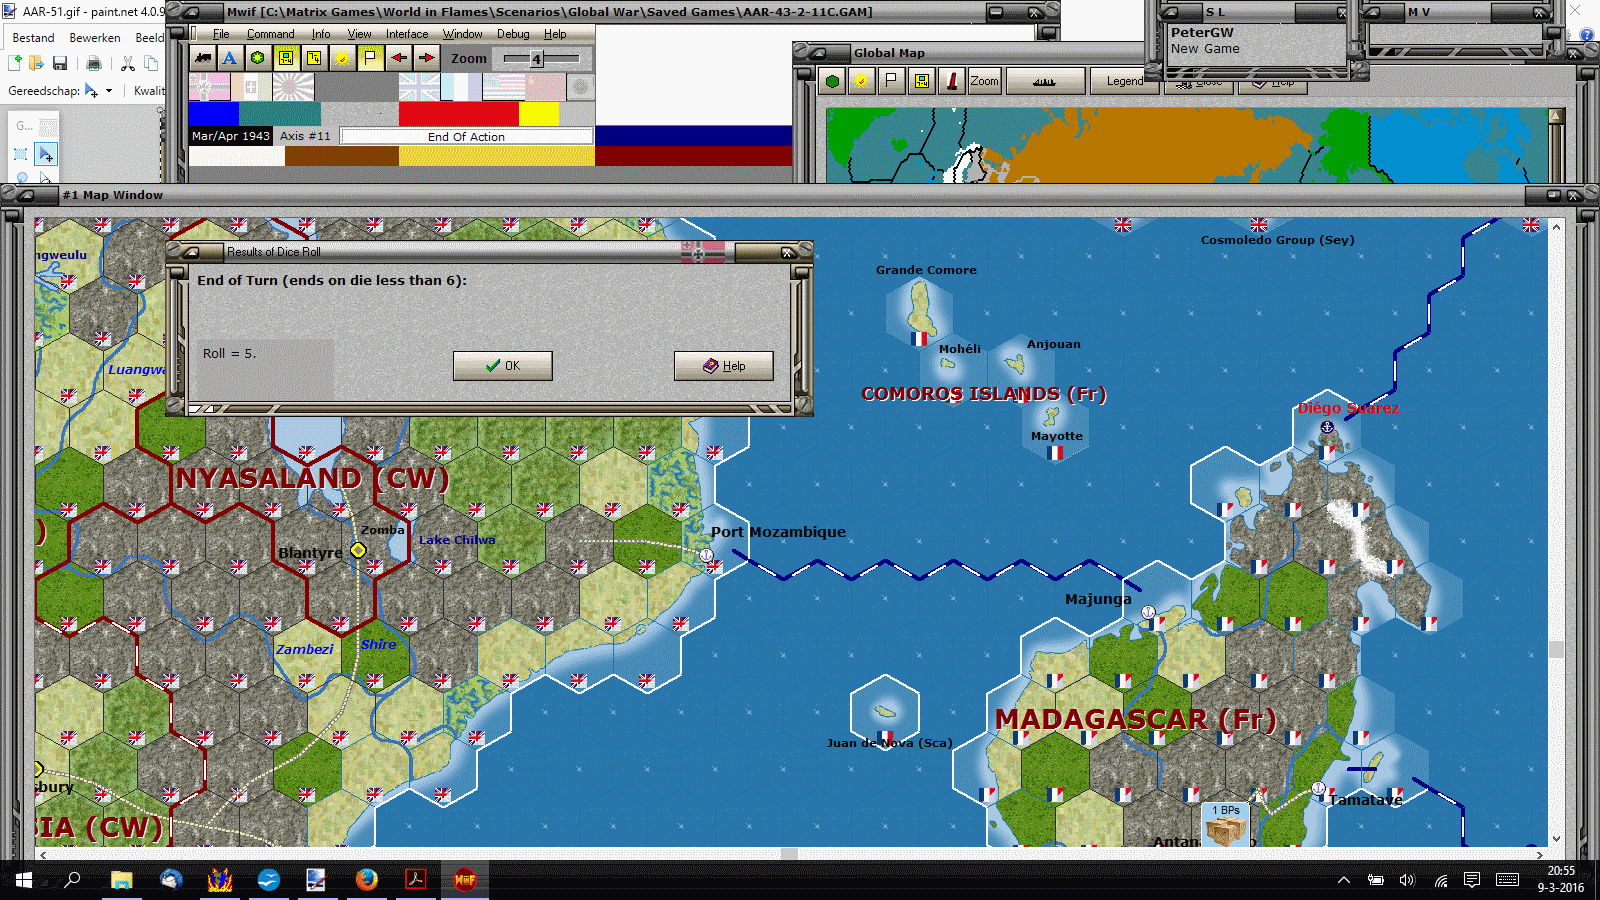
Task: Click the open folder icon in paint.net
Action: [36, 63]
